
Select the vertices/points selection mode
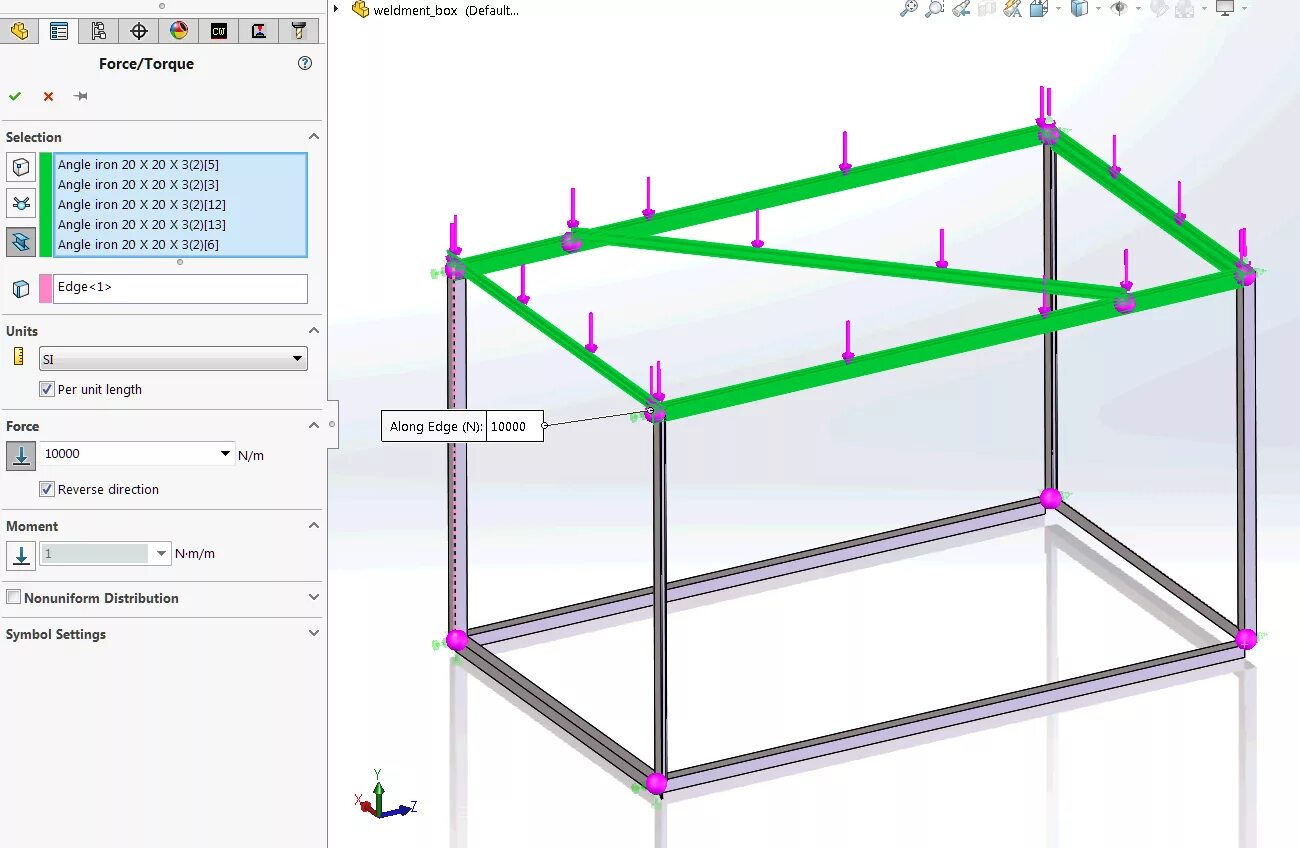tap(21, 166)
